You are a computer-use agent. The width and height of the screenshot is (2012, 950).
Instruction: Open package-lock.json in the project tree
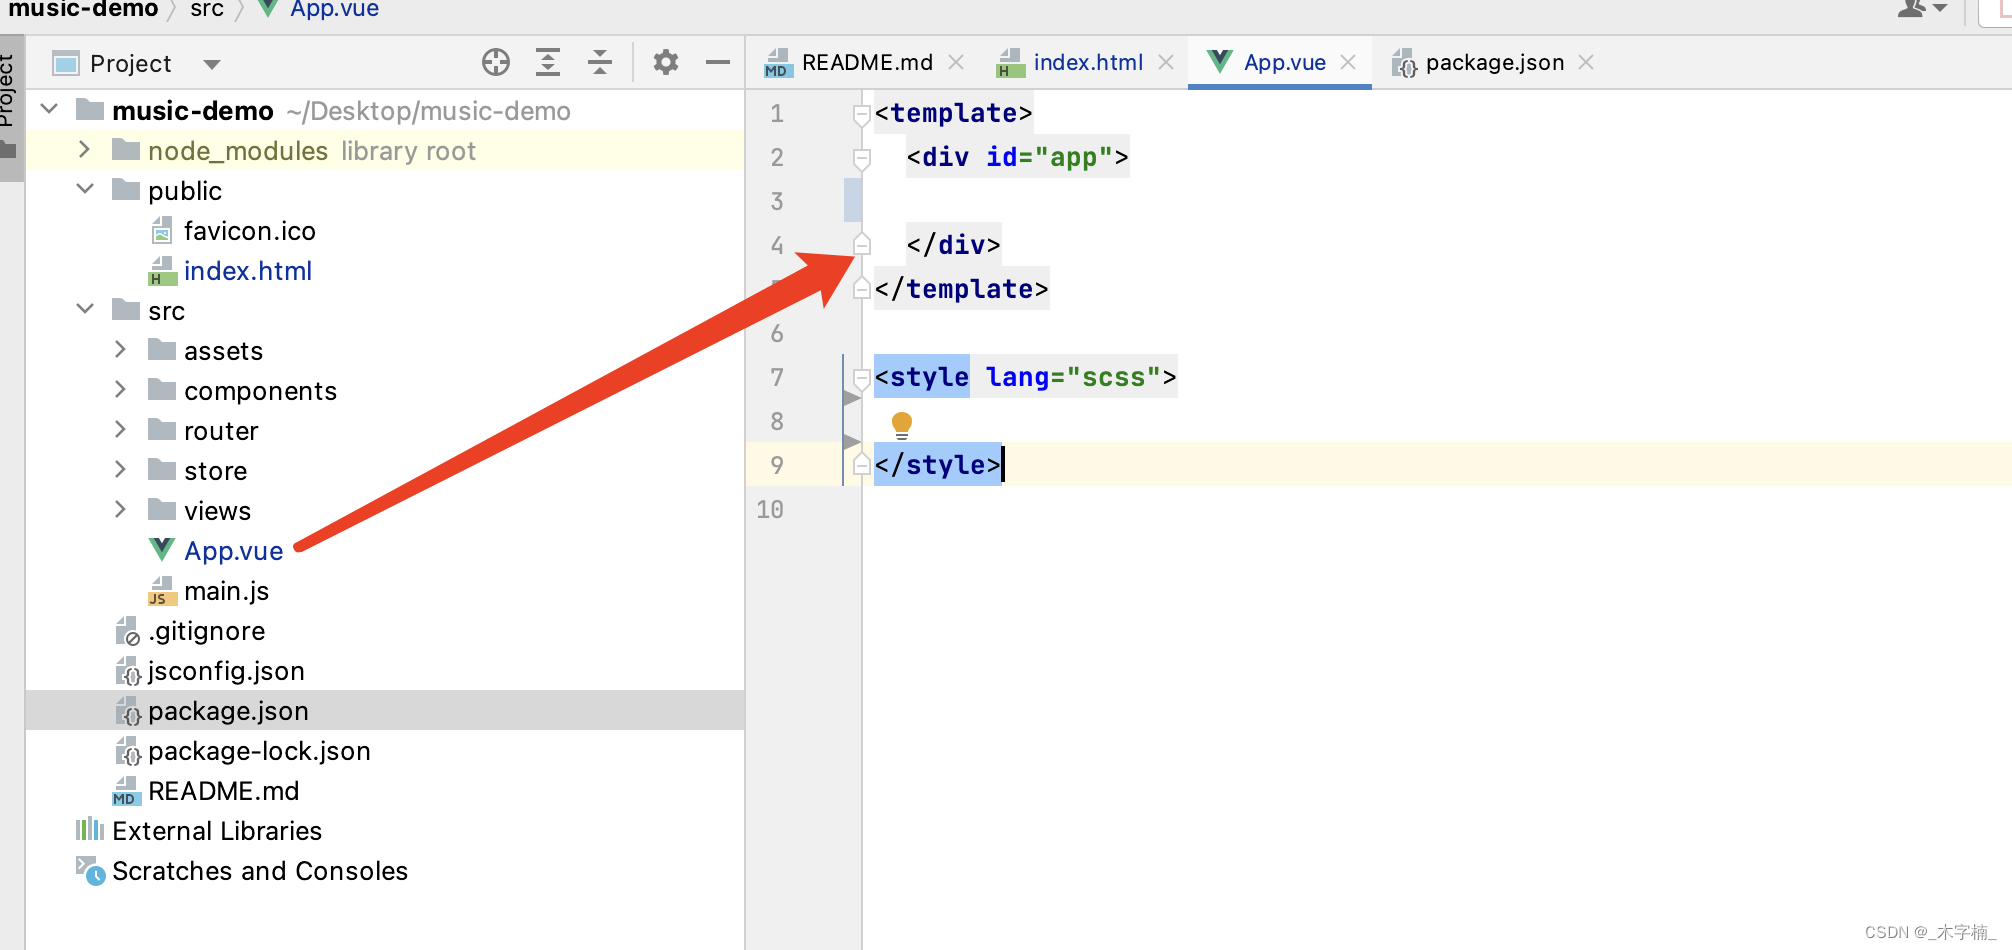259,751
